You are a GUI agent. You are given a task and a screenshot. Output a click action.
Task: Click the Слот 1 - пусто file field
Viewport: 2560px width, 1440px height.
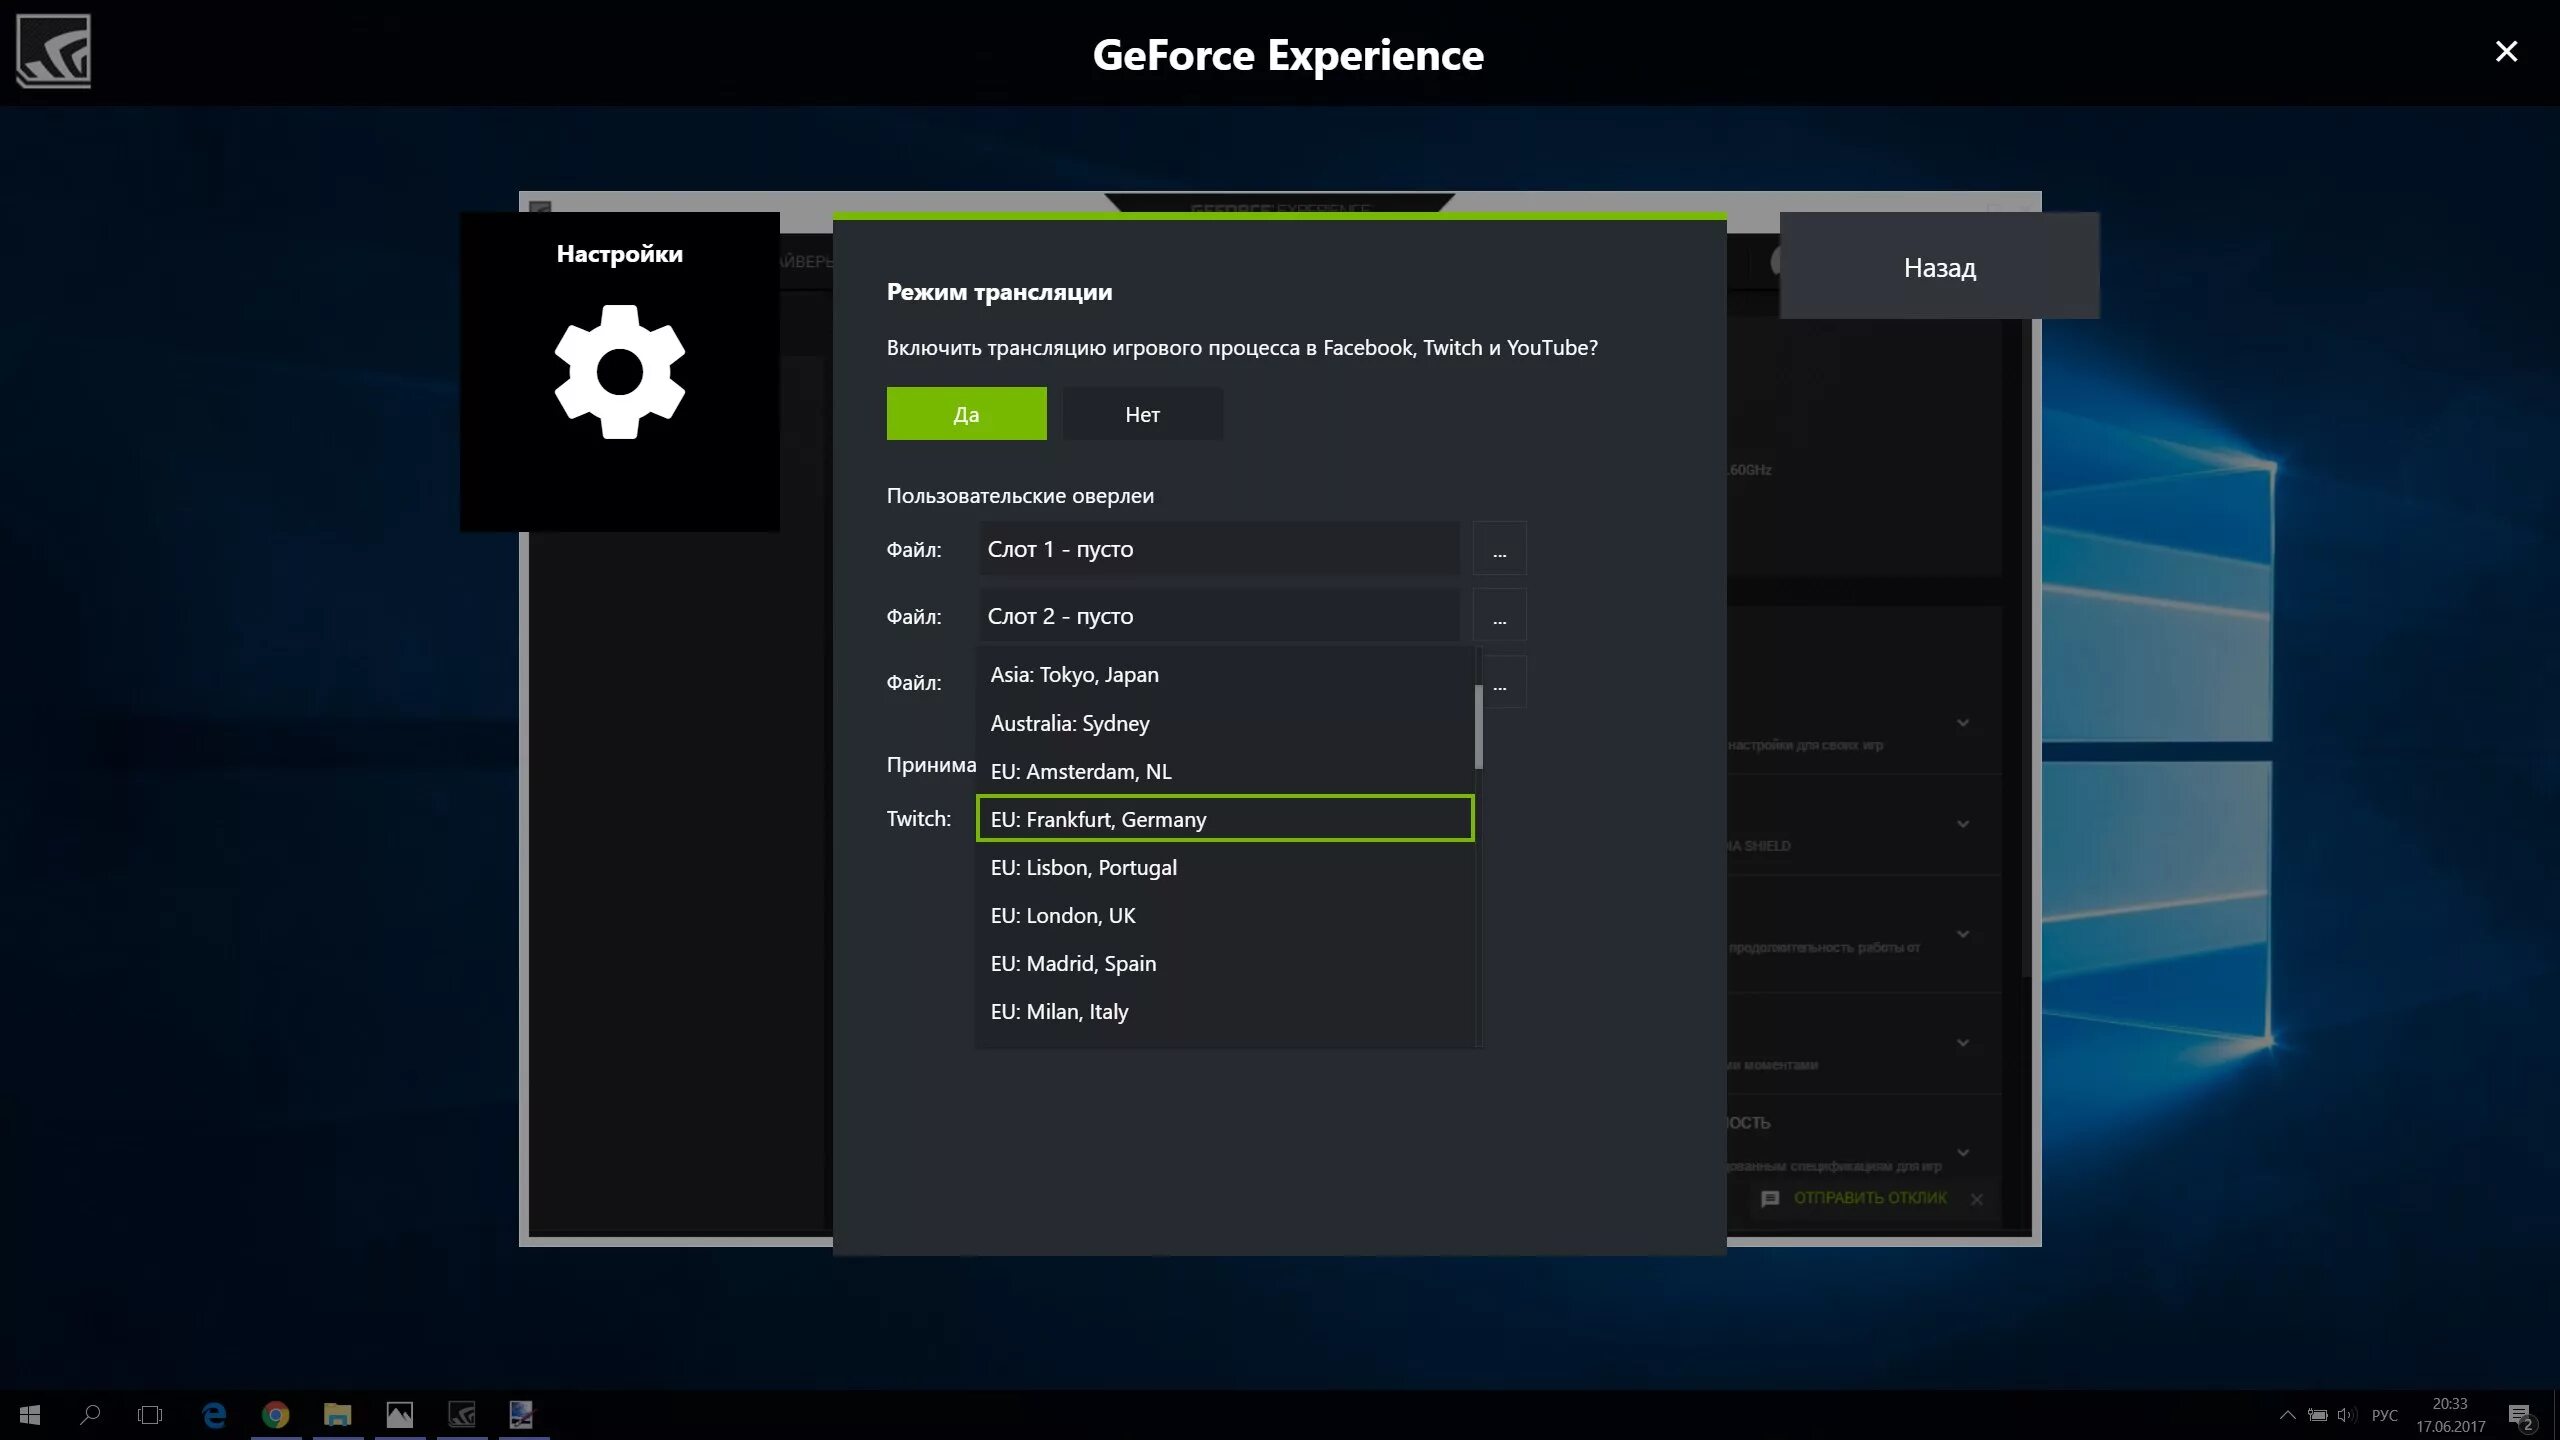1219,548
